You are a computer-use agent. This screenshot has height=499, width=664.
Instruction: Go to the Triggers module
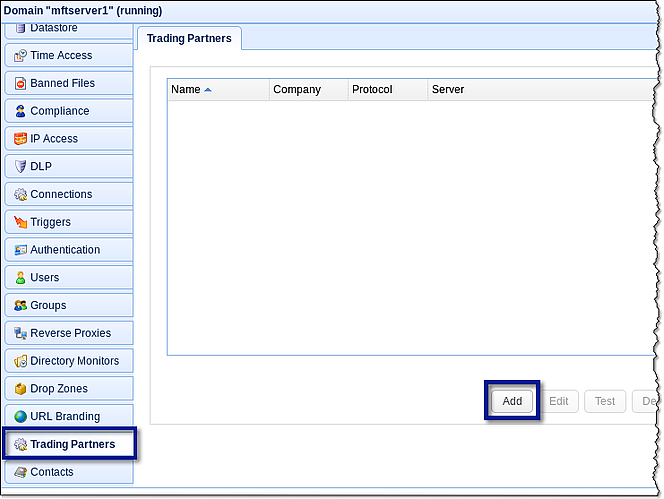tap(69, 222)
